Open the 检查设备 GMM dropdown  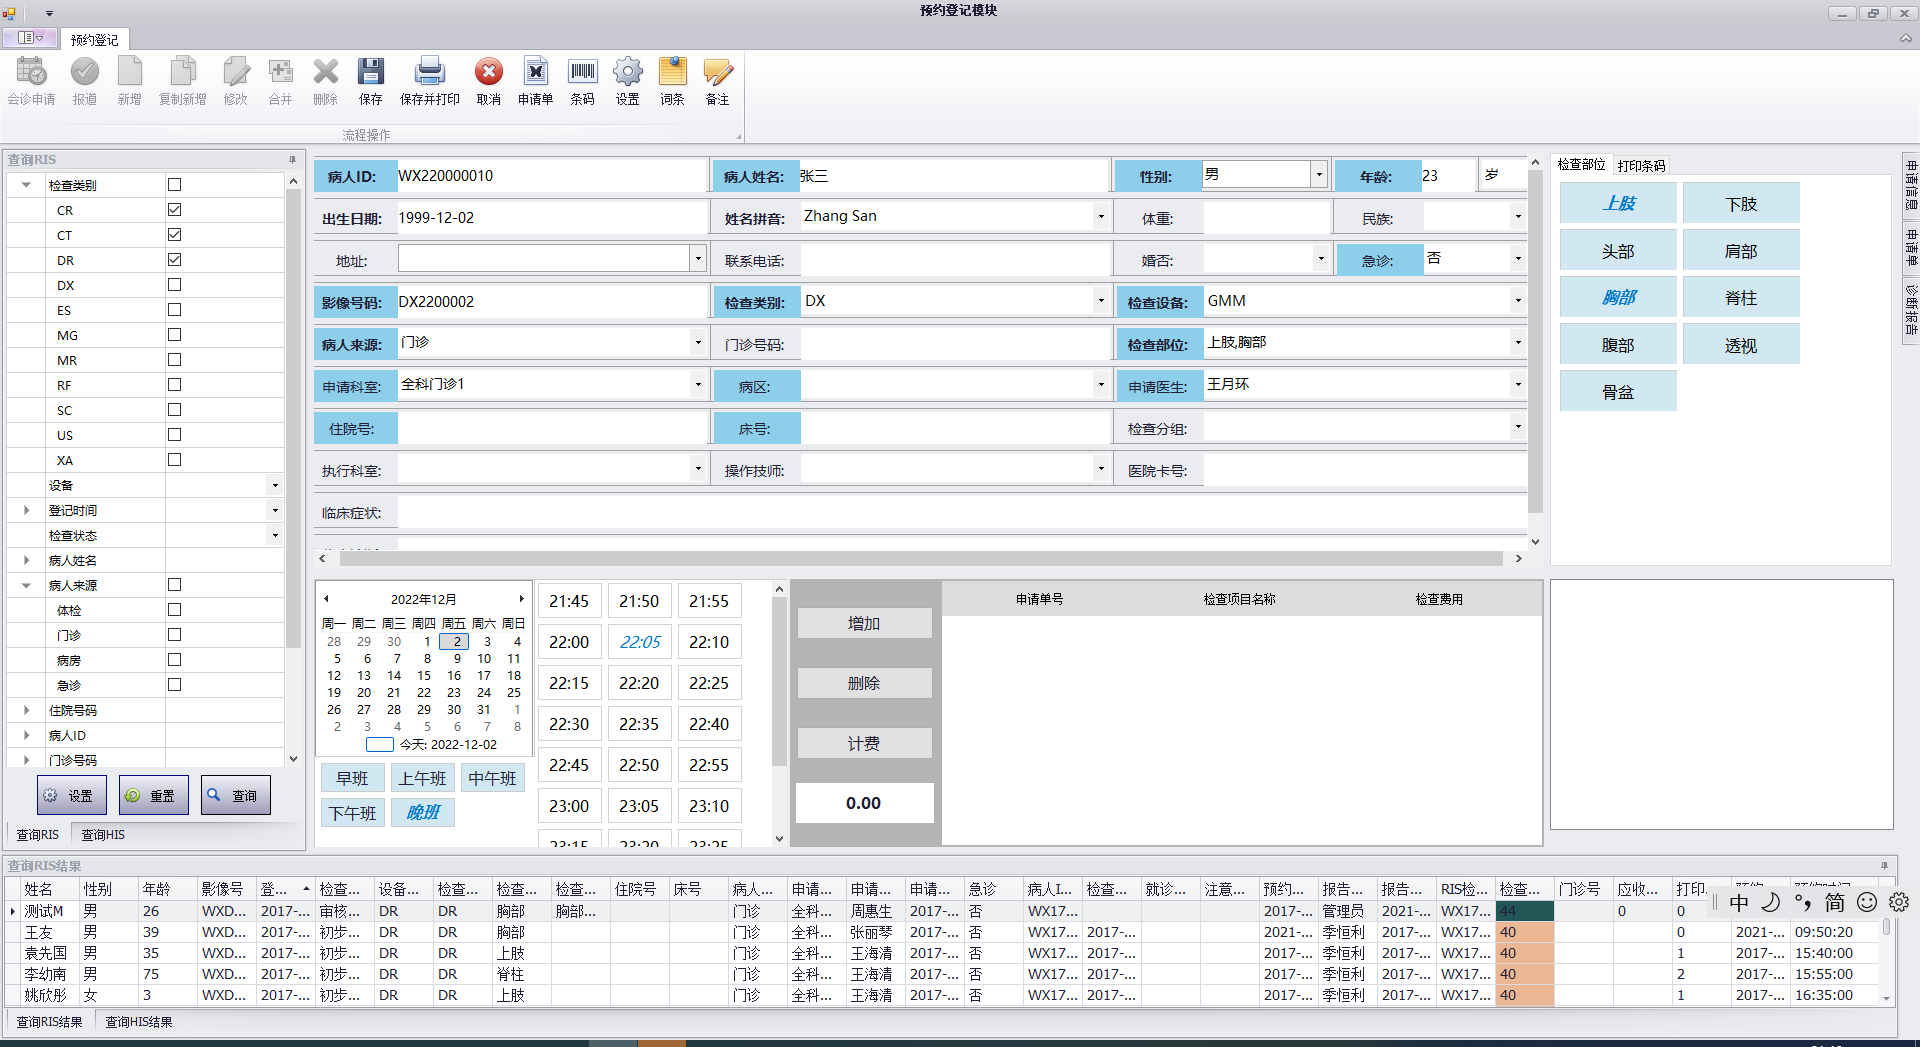pyautogui.click(x=1517, y=301)
